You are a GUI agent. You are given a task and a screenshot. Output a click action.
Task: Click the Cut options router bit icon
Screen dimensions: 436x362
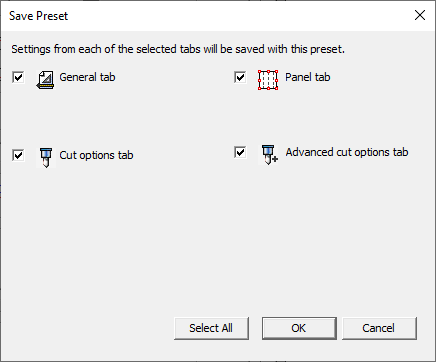pos(46,157)
